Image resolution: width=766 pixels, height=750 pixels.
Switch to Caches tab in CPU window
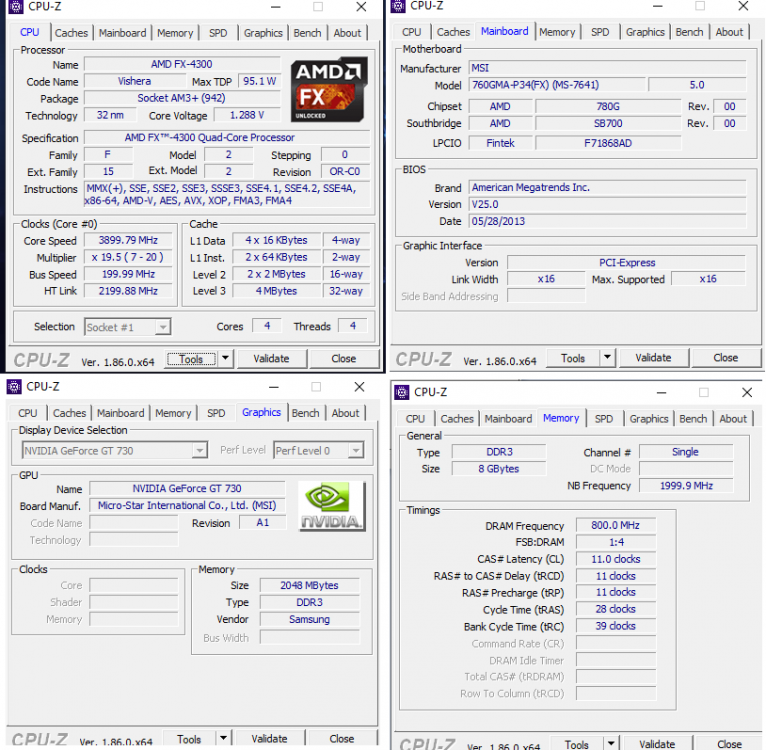click(x=71, y=33)
